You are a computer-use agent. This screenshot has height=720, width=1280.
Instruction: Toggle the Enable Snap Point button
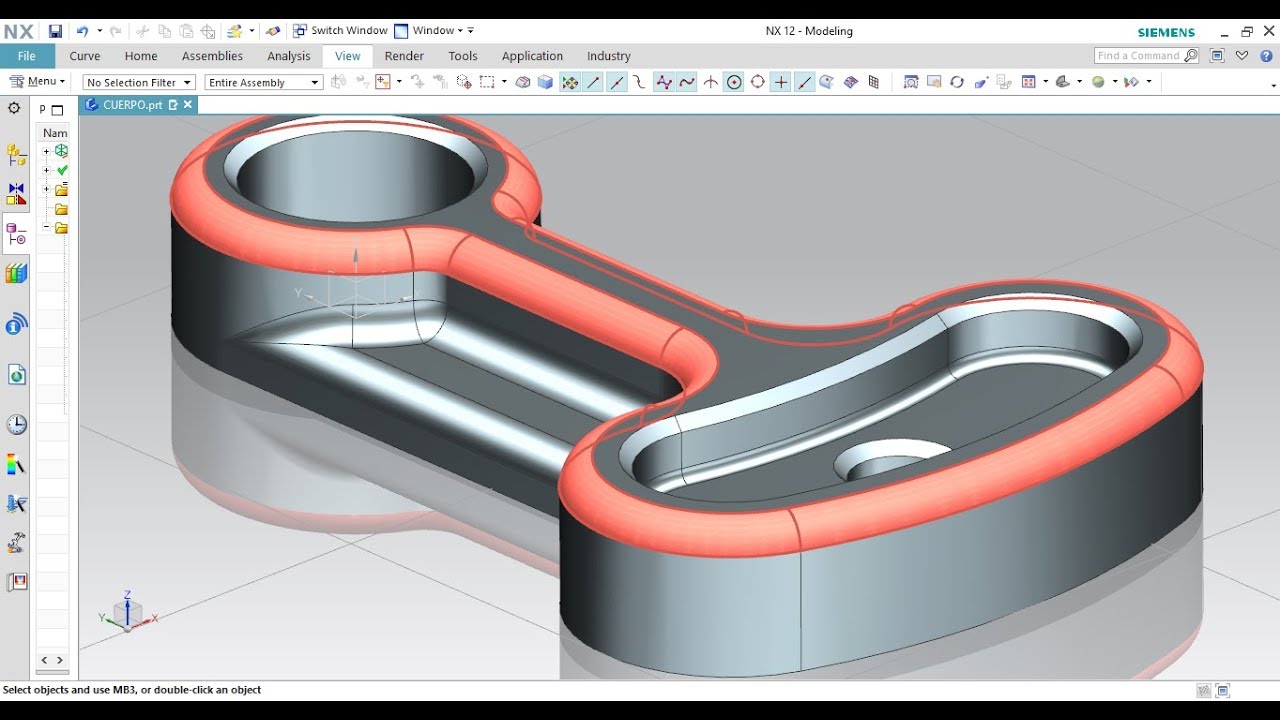pos(570,82)
